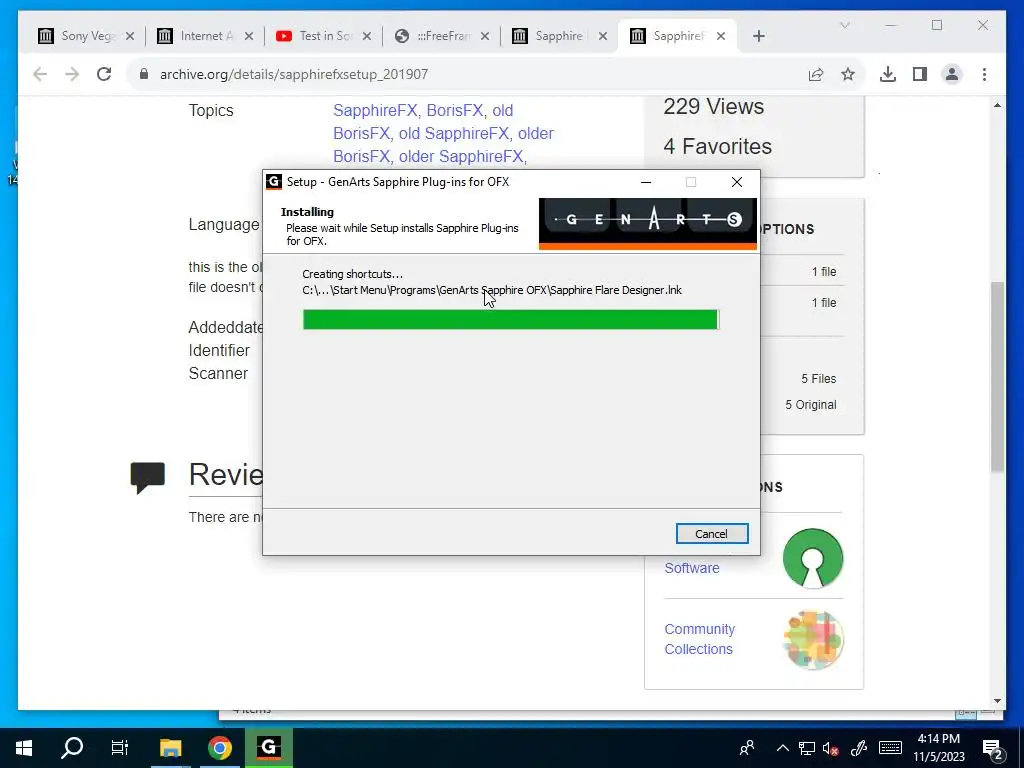Open the SapphireFX topic link
Image resolution: width=1024 pixels, height=768 pixels.
(375, 110)
